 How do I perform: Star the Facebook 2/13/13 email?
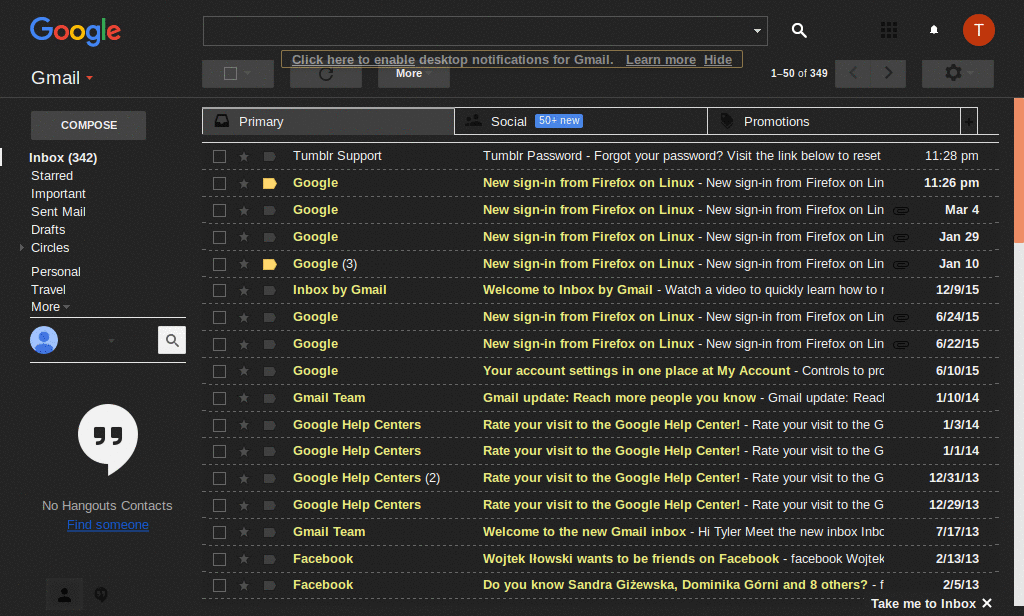point(244,559)
